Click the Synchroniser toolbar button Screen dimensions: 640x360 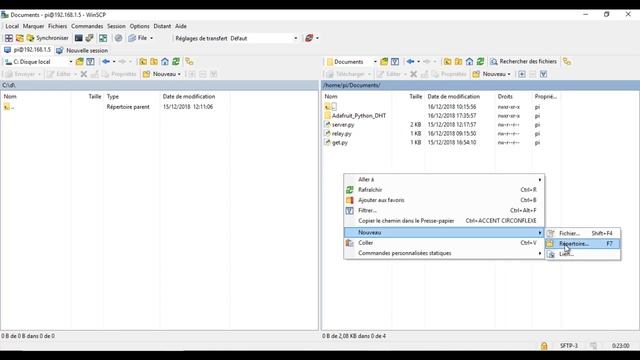[47, 38]
